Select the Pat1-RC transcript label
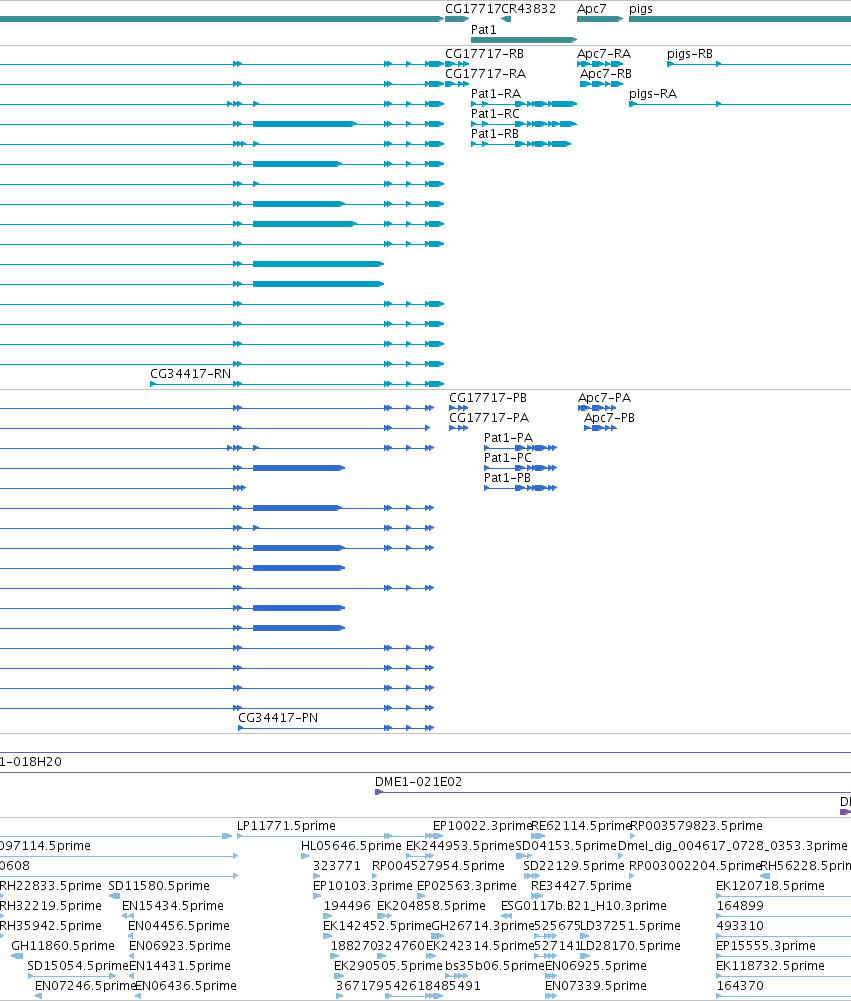 click(495, 114)
